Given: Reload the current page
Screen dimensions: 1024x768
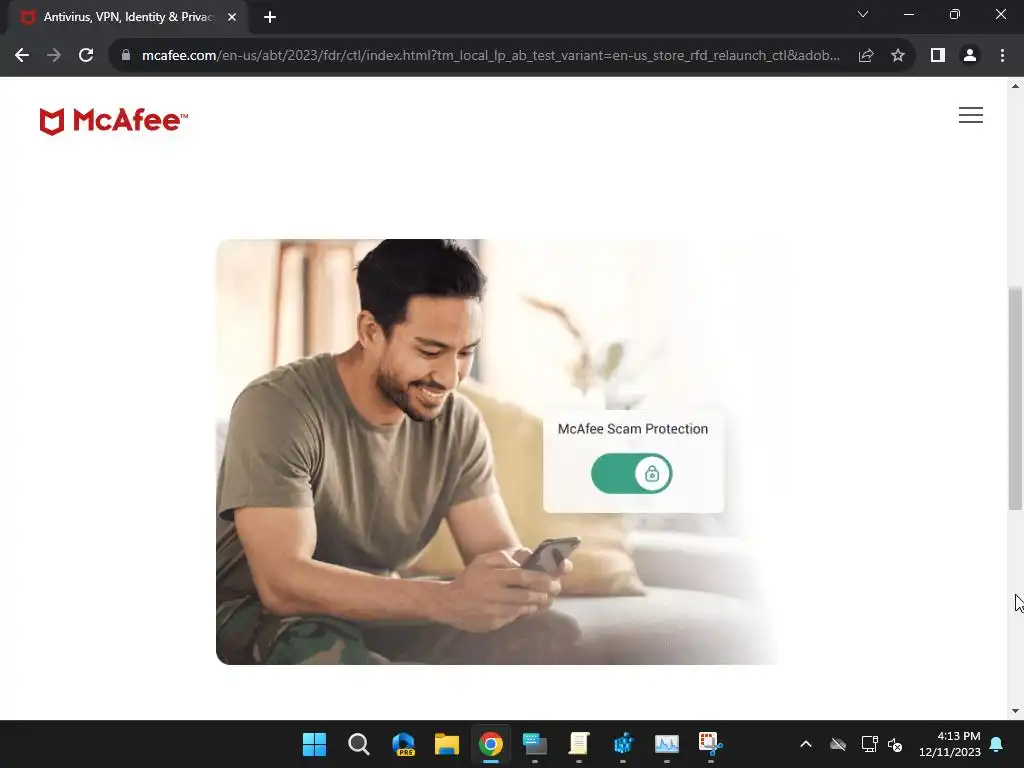Looking at the screenshot, I should pos(86,56).
